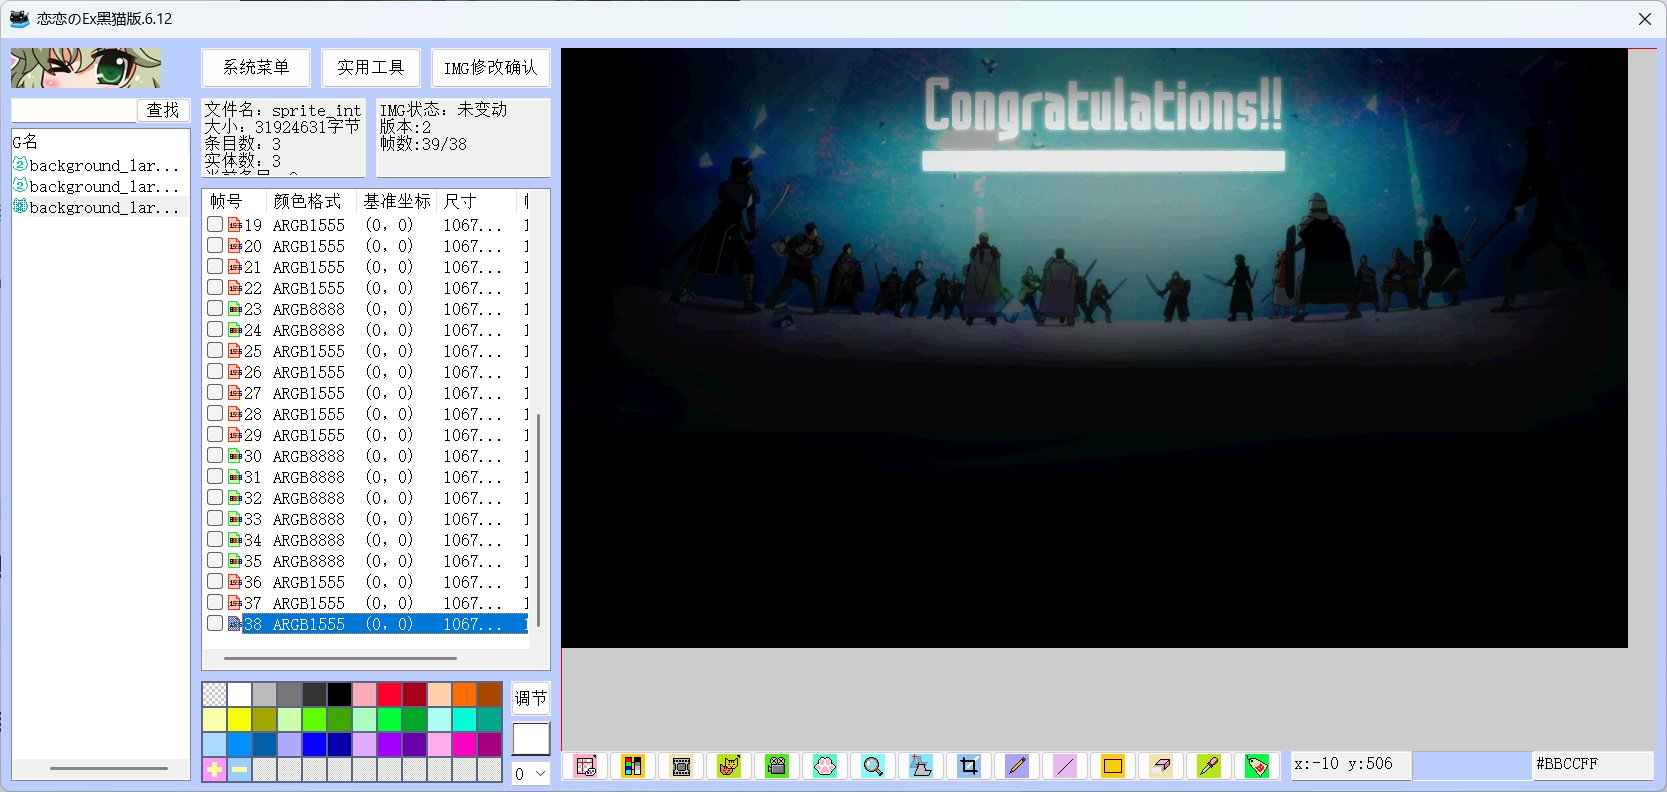Image resolution: width=1667 pixels, height=792 pixels.
Task: Click the red table tool icon
Action: pos(584,766)
